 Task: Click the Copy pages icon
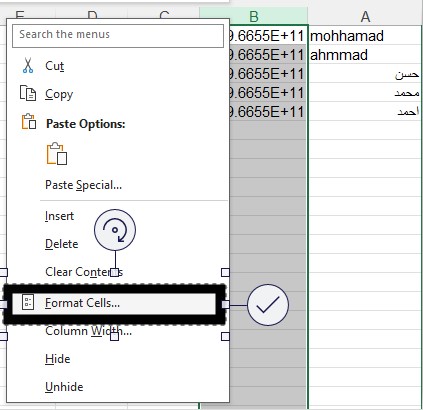point(28,93)
